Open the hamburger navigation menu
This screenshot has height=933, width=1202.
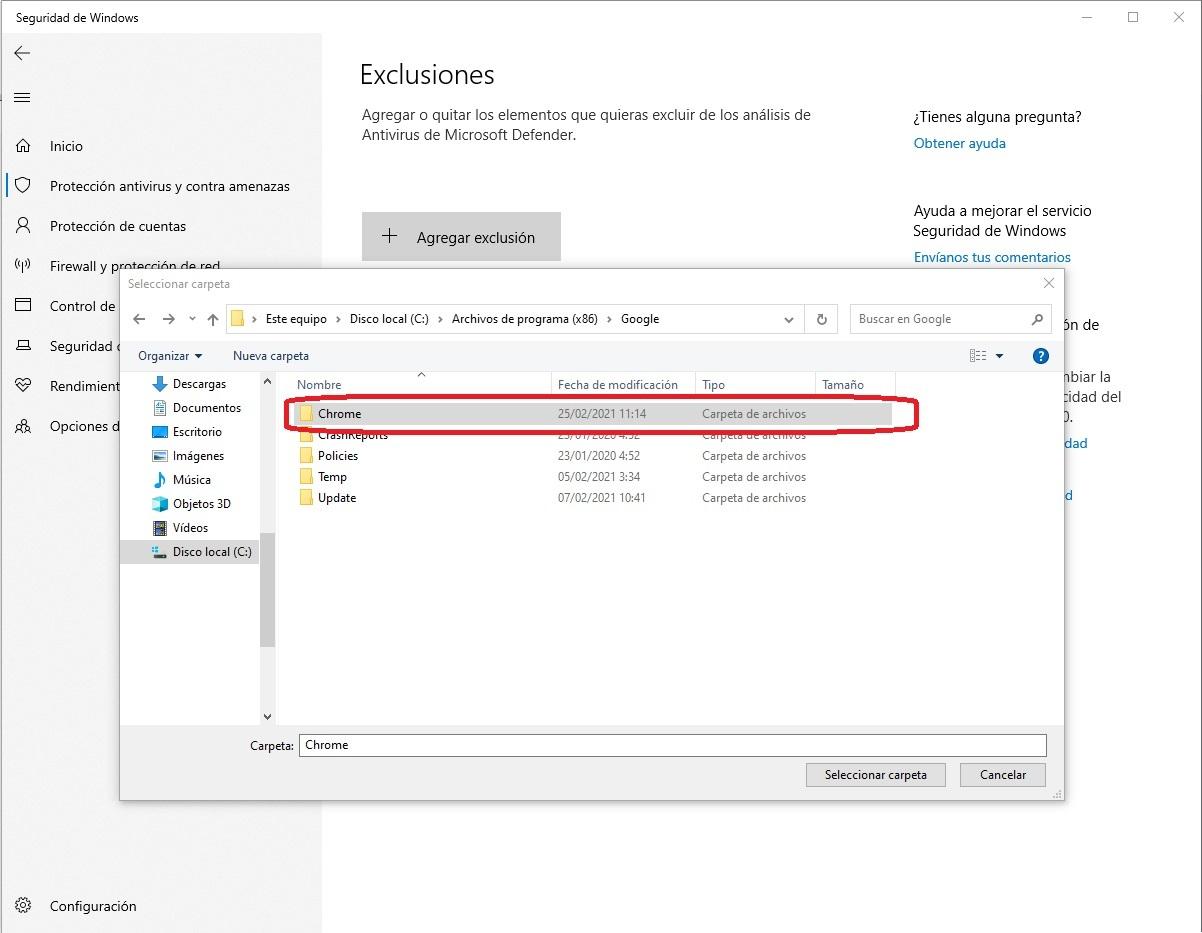(x=22, y=98)
